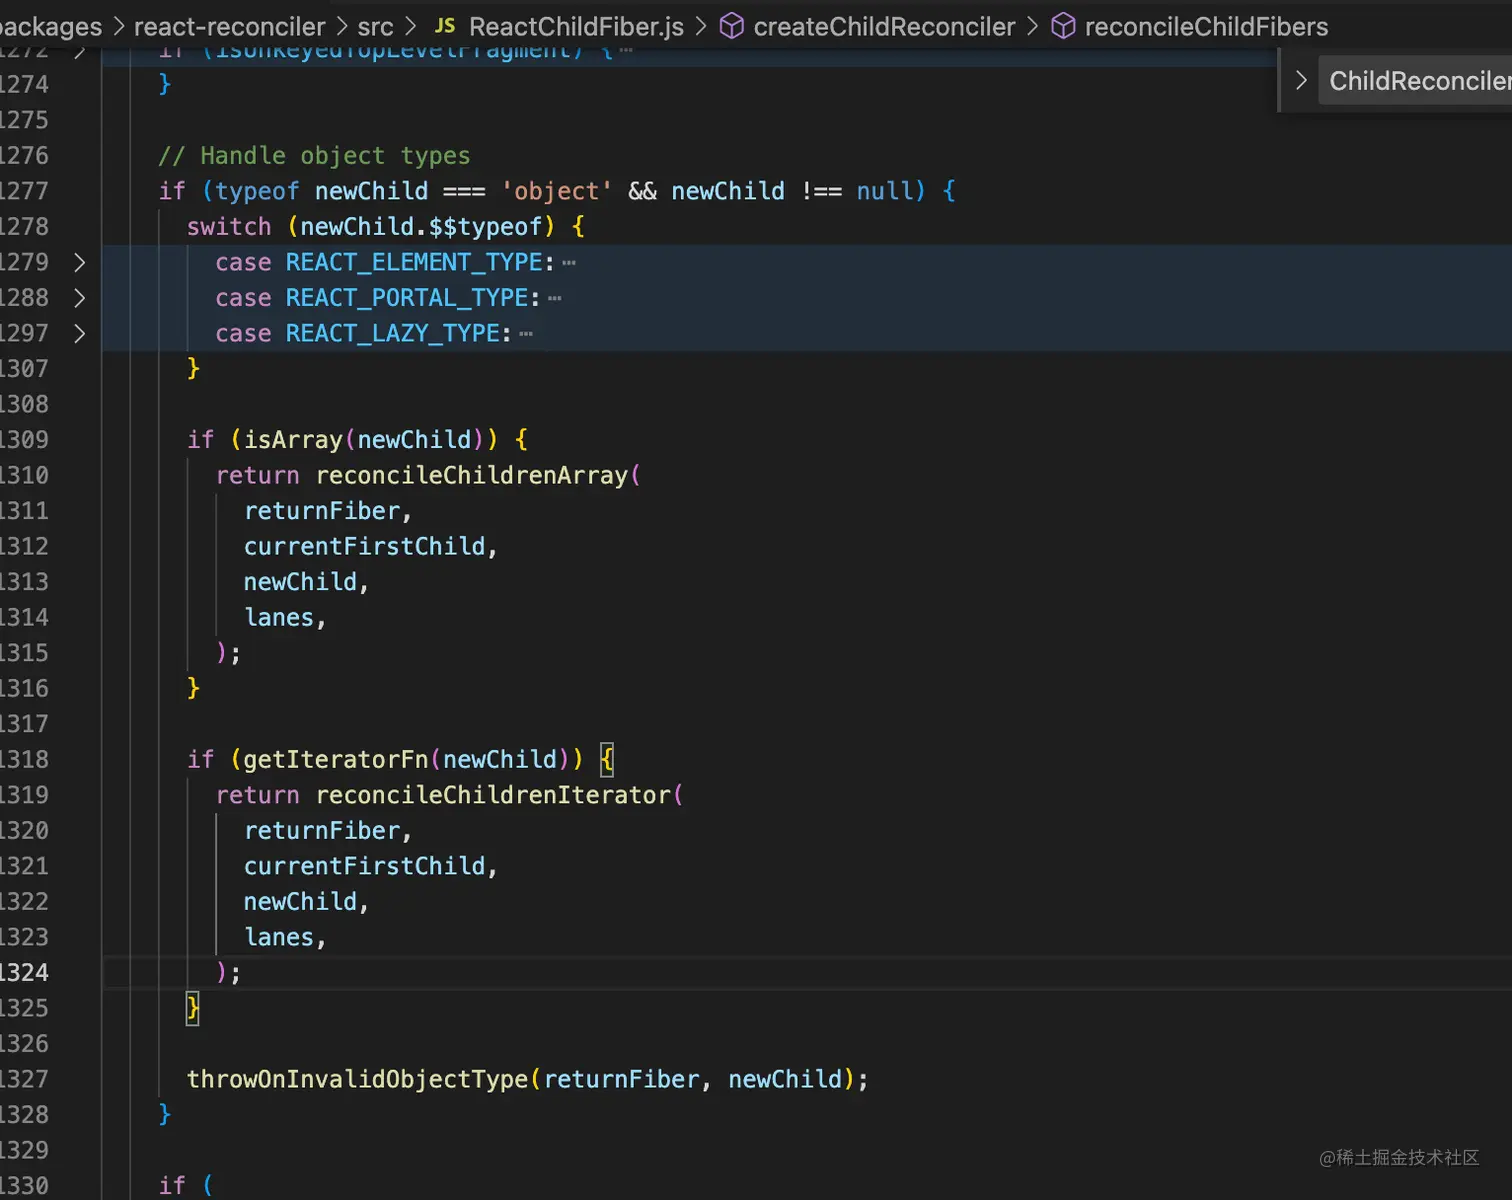Place cursor on reconcileChildrenIterator call
Screen dimensions: 1512x1200
(493, 795)
